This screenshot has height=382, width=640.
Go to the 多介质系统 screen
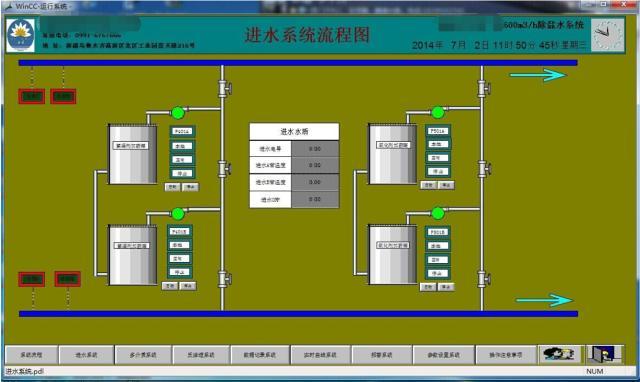coord(143,355)
